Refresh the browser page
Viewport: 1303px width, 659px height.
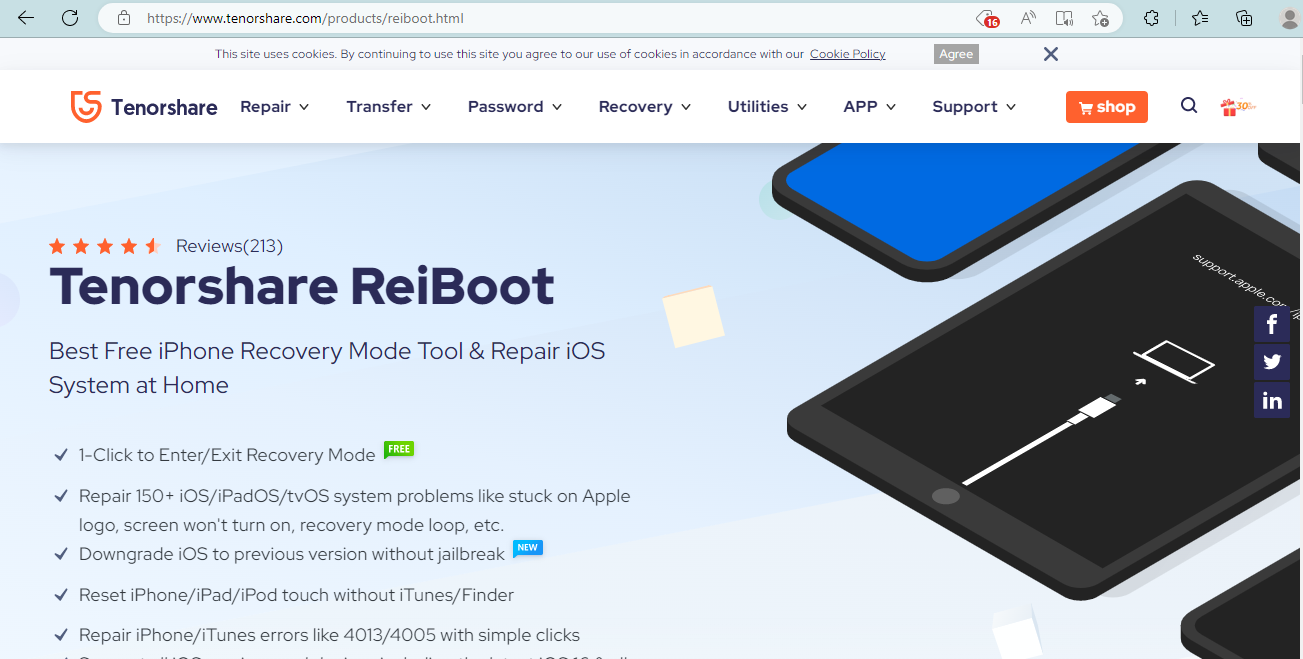coord(70,18)
